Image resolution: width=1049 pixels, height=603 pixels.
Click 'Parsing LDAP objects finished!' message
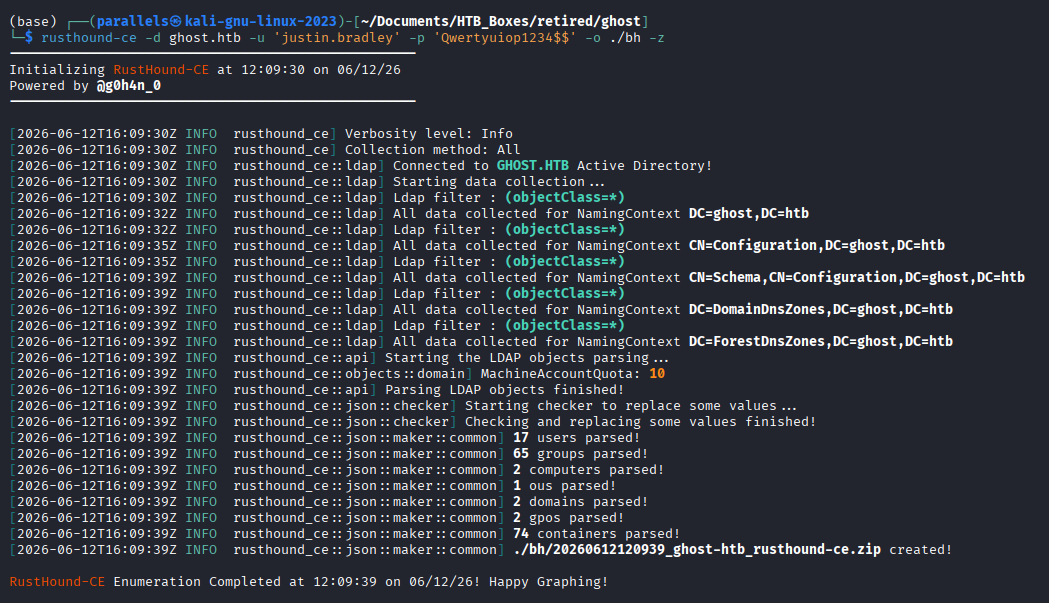[504, 390]
